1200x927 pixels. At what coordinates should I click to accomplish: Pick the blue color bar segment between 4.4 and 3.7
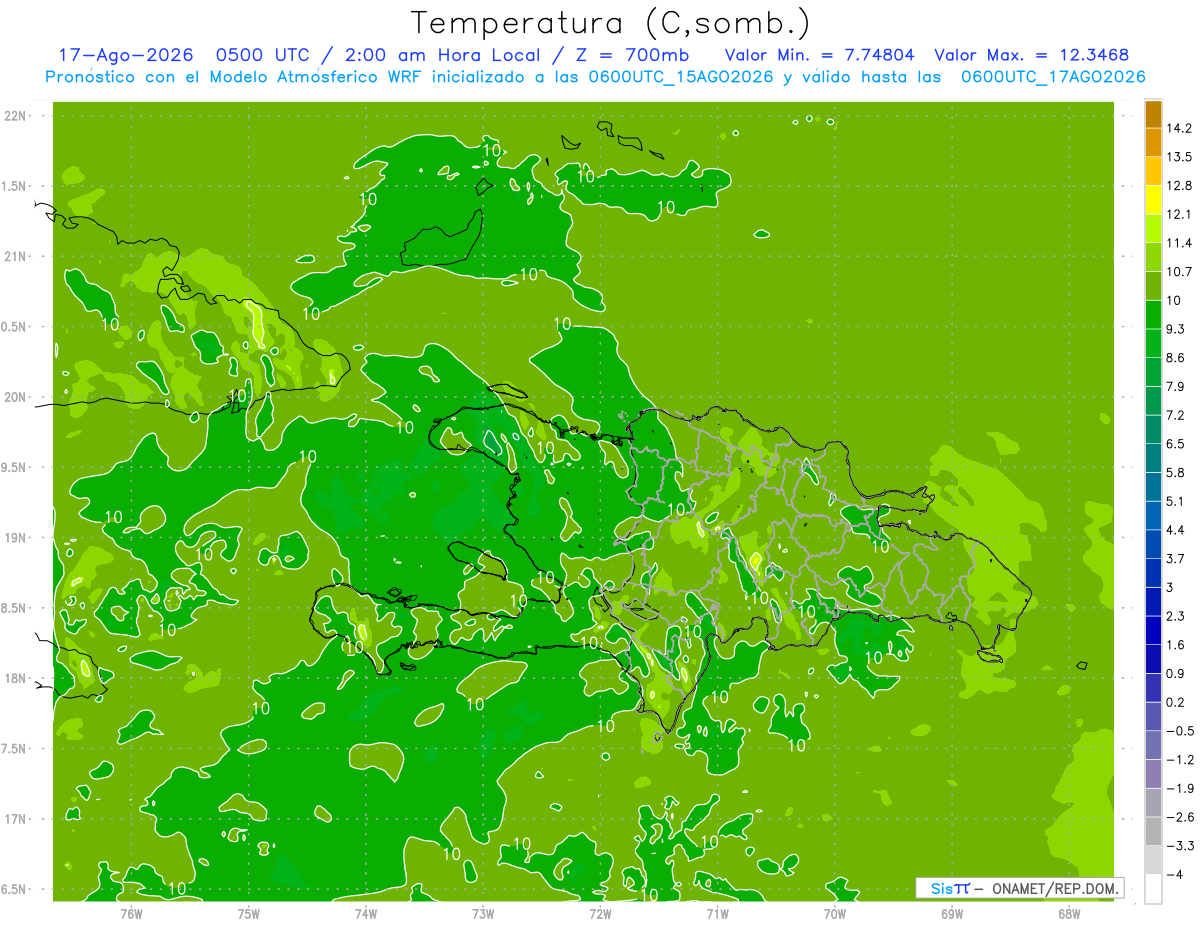1153,544
